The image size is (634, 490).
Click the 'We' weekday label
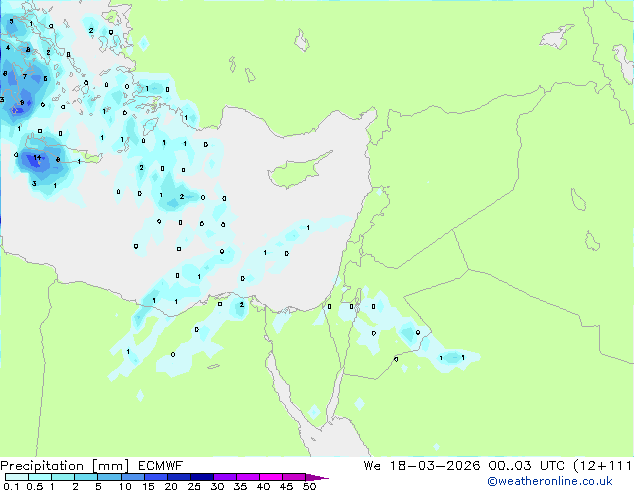tap(372, 466)
